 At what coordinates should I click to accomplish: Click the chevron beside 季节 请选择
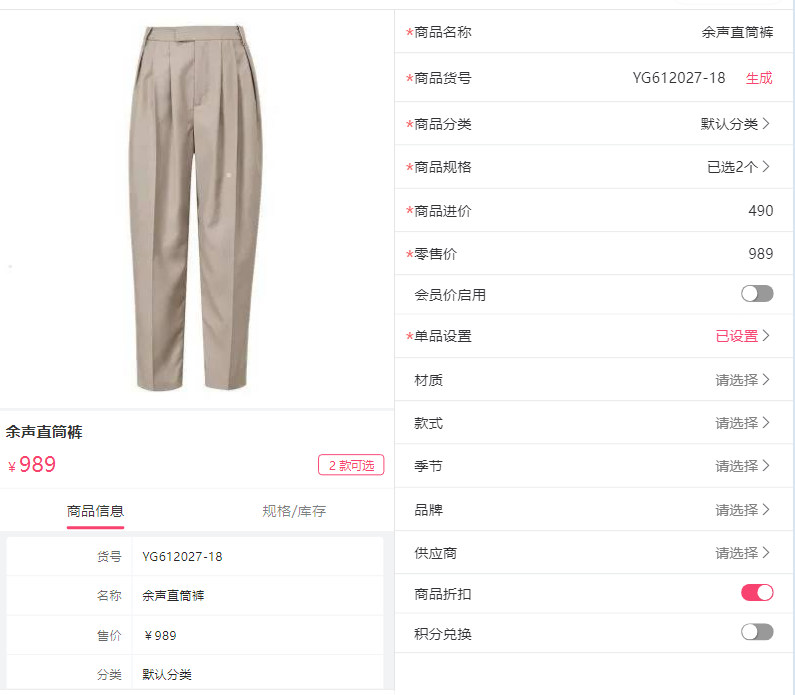pyautogui.click(x=766, y=465)
